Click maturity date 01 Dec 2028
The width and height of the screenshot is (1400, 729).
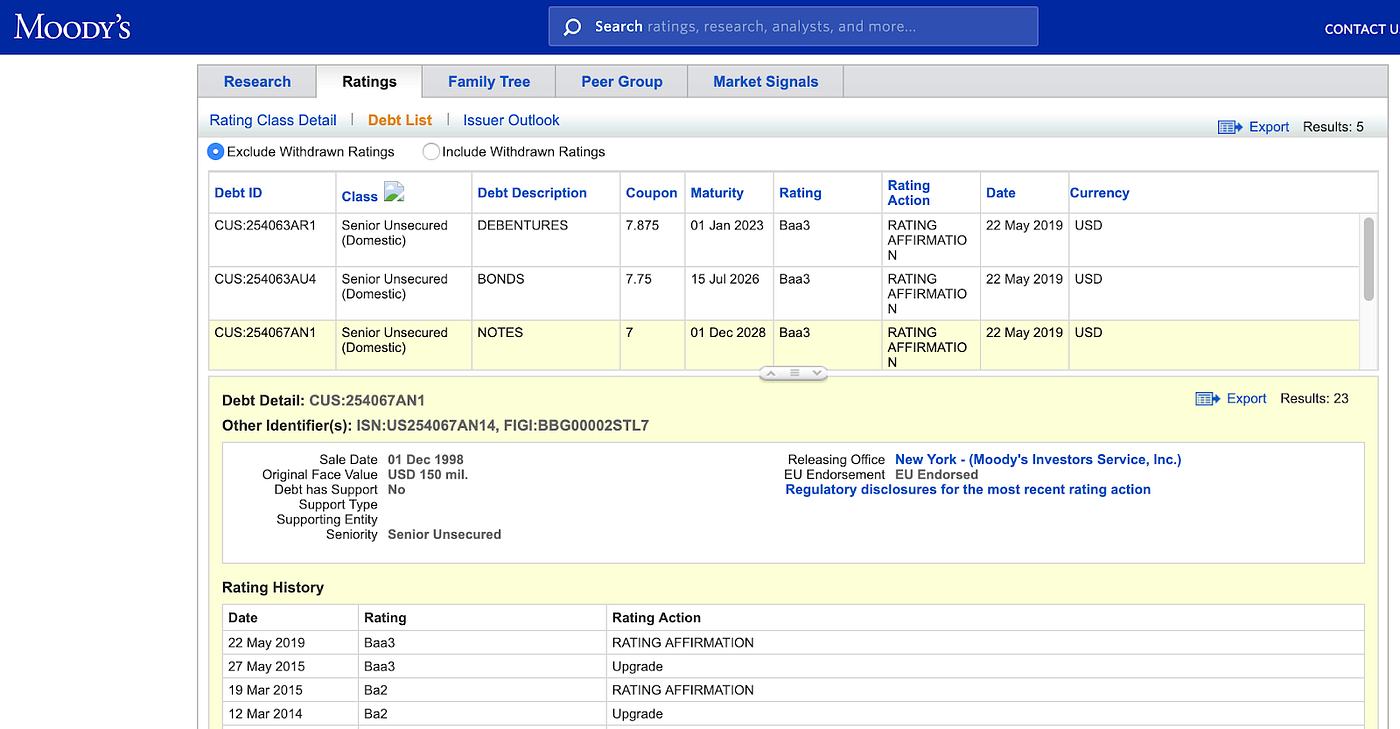(728, 333)
